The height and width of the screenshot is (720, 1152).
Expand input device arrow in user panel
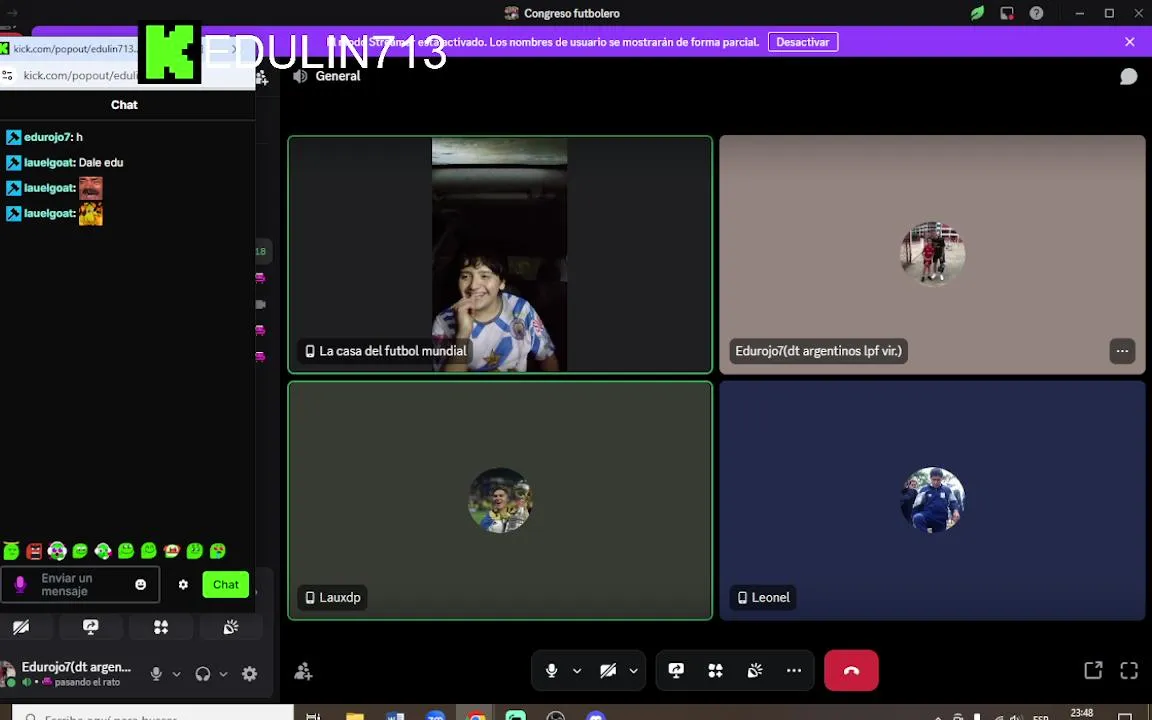pyautogui.click(x=176, y=674)
